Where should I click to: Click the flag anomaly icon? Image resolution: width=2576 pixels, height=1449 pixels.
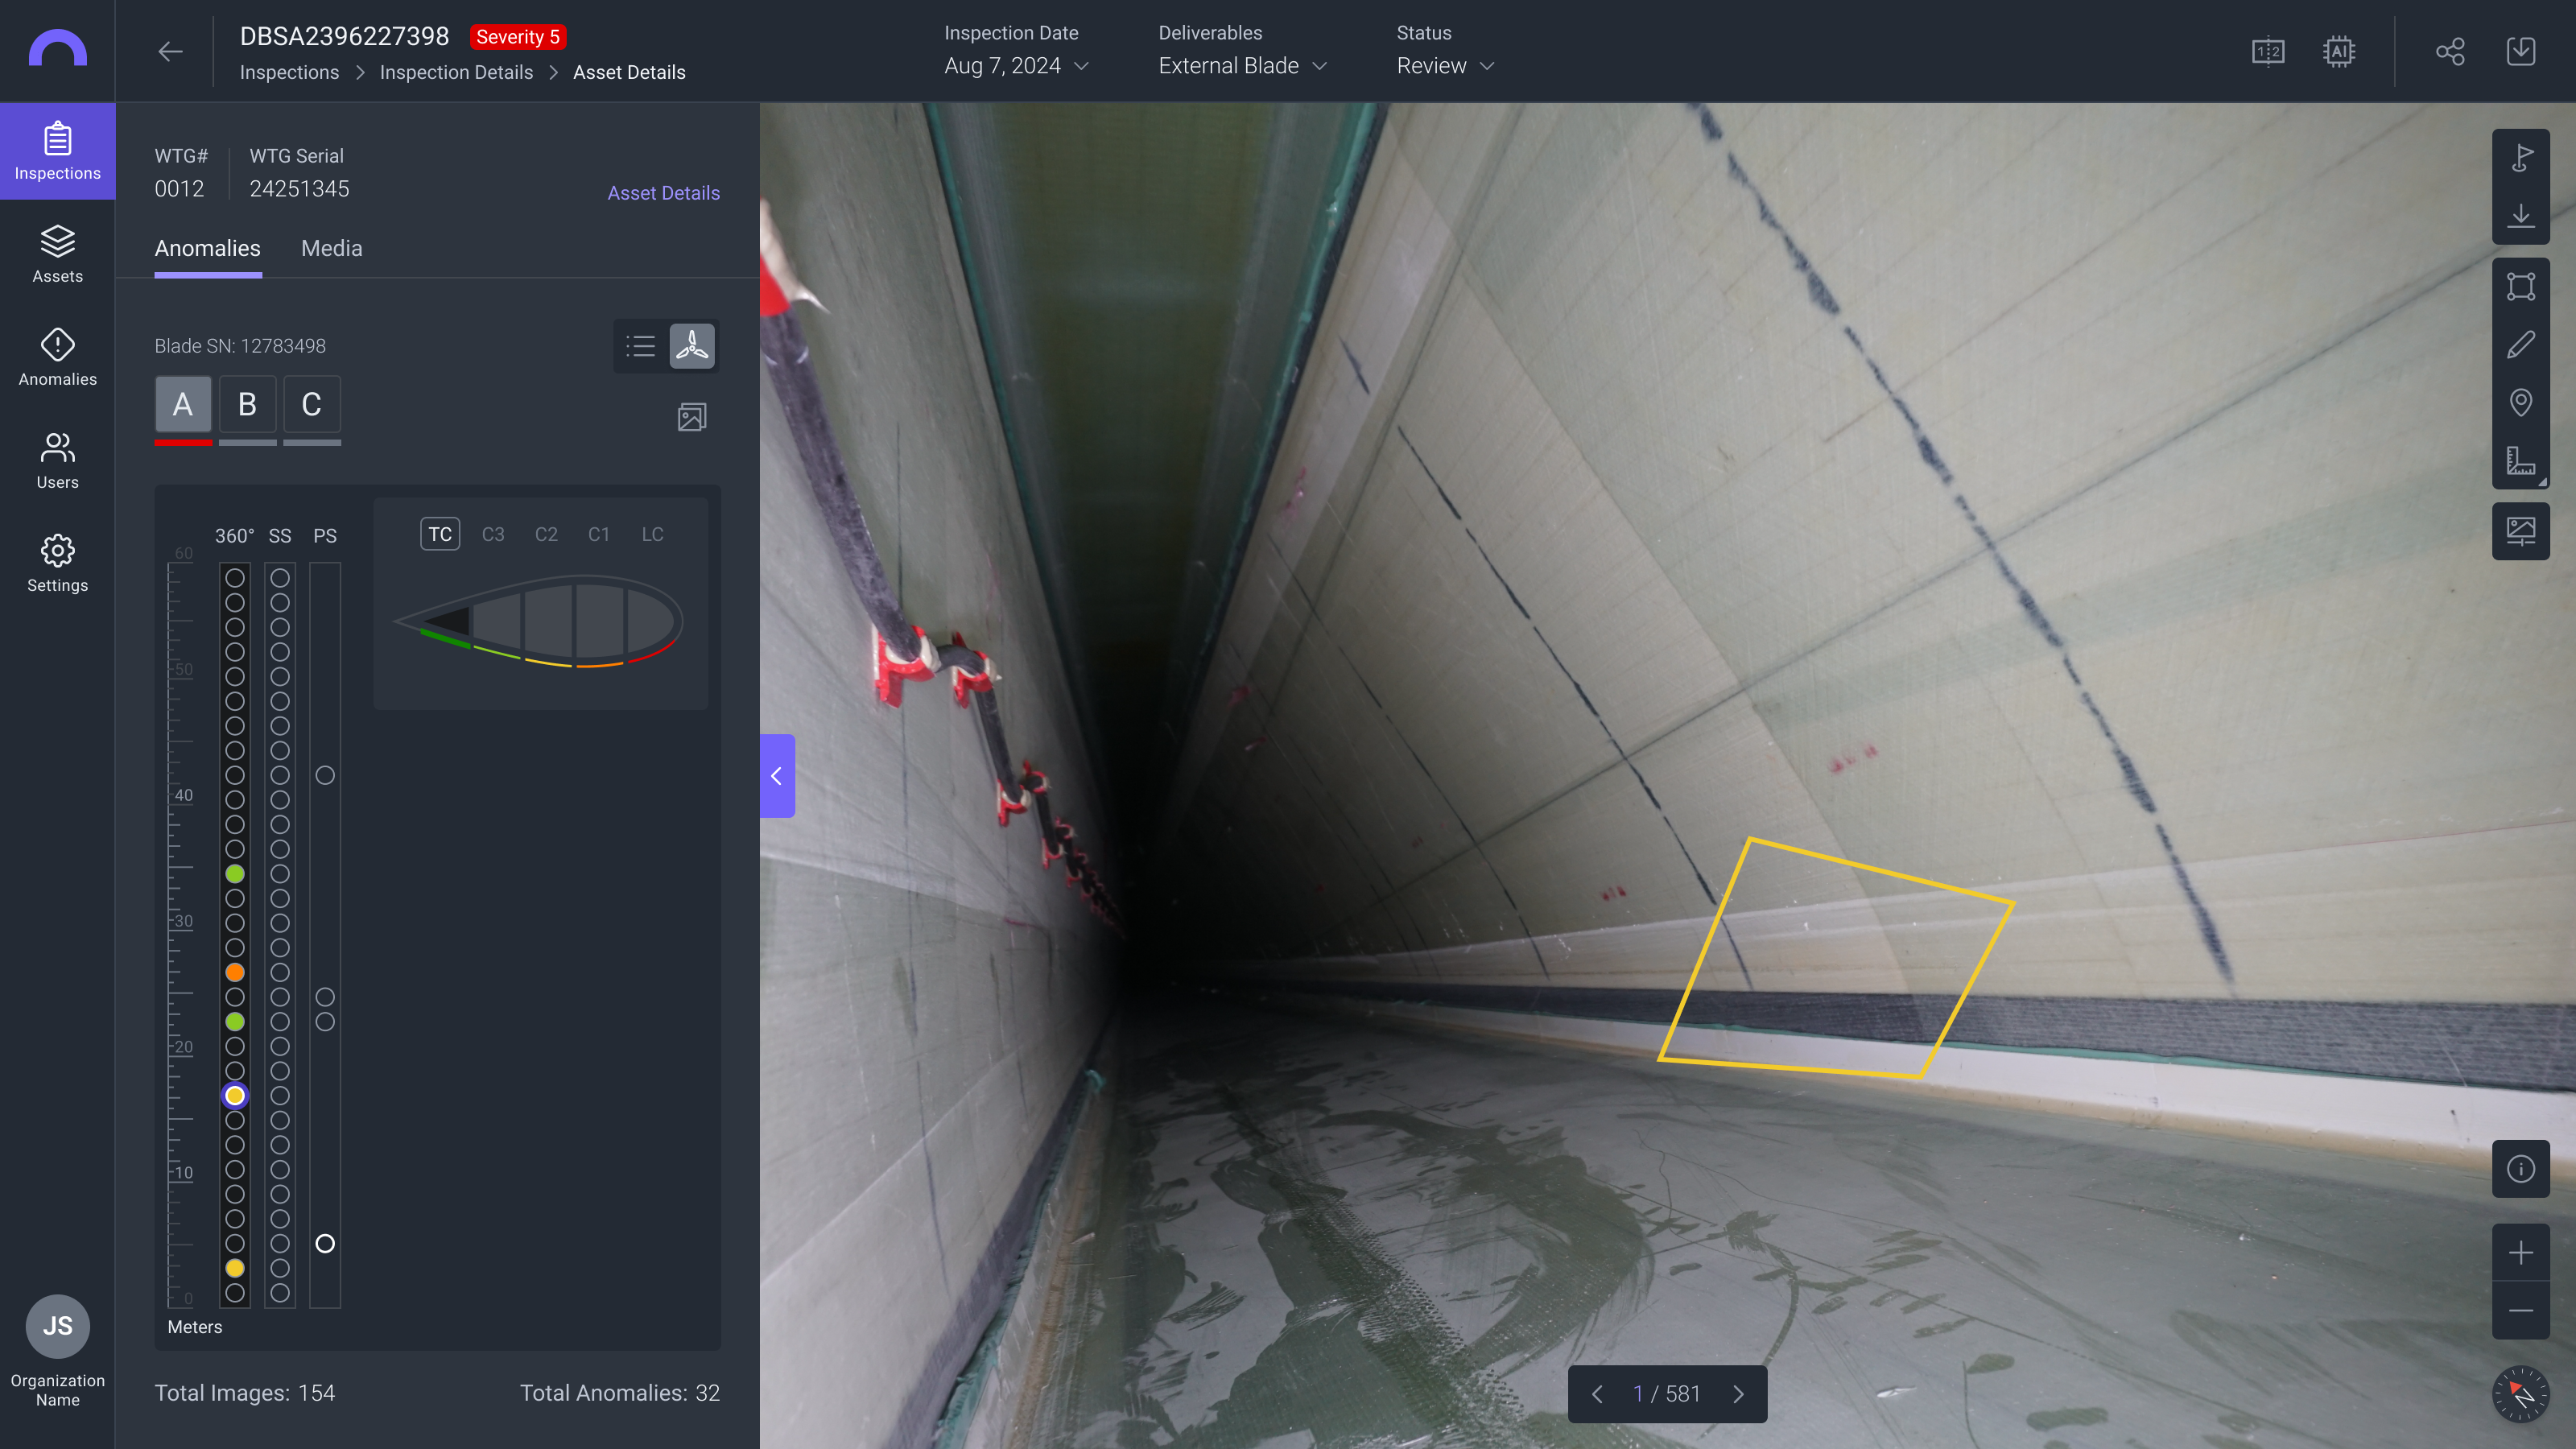2520,157
